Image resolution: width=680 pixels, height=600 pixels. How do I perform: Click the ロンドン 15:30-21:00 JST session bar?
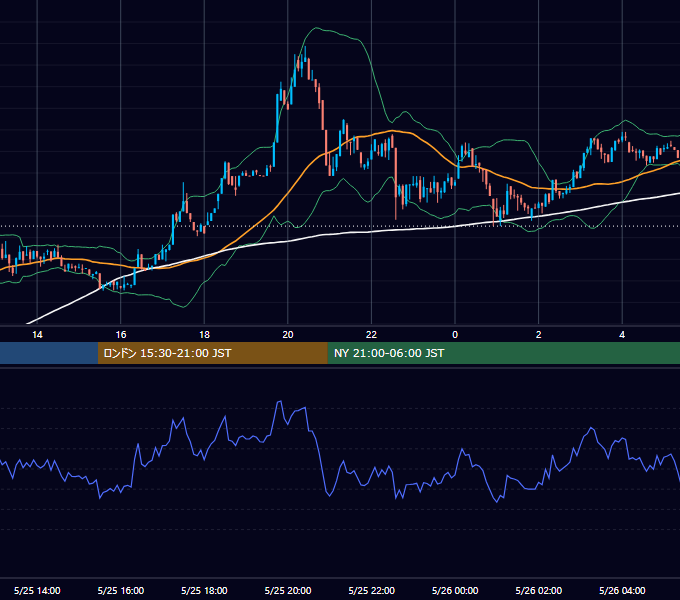pos(212,353)
